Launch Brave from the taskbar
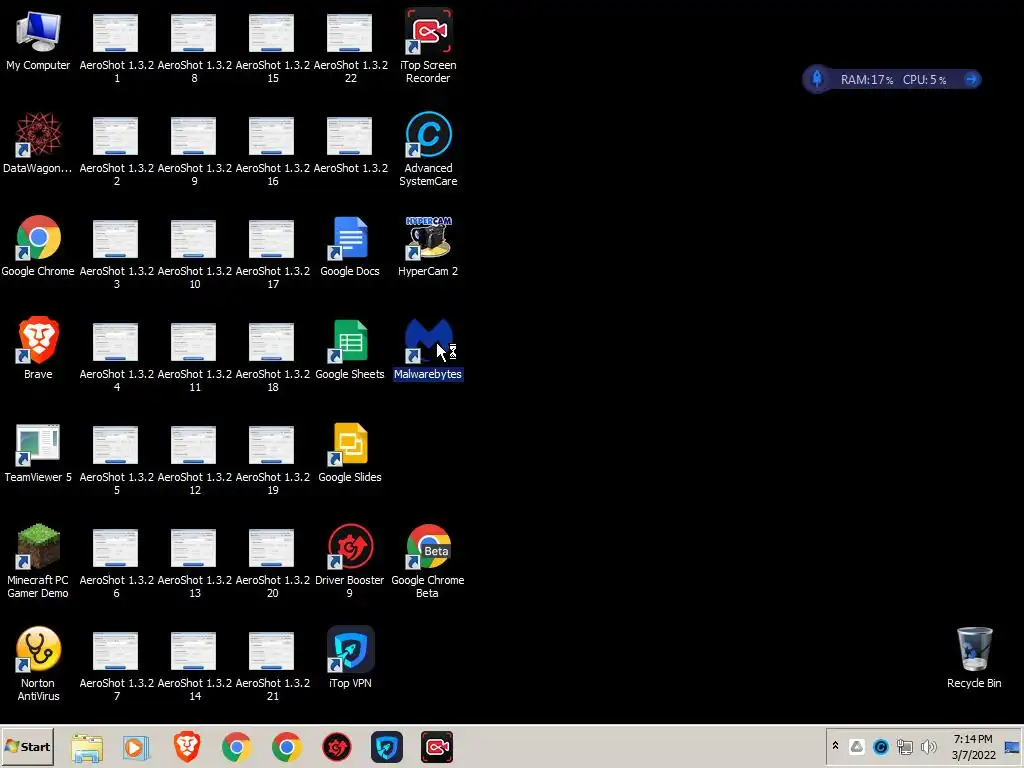 point(187,747)
